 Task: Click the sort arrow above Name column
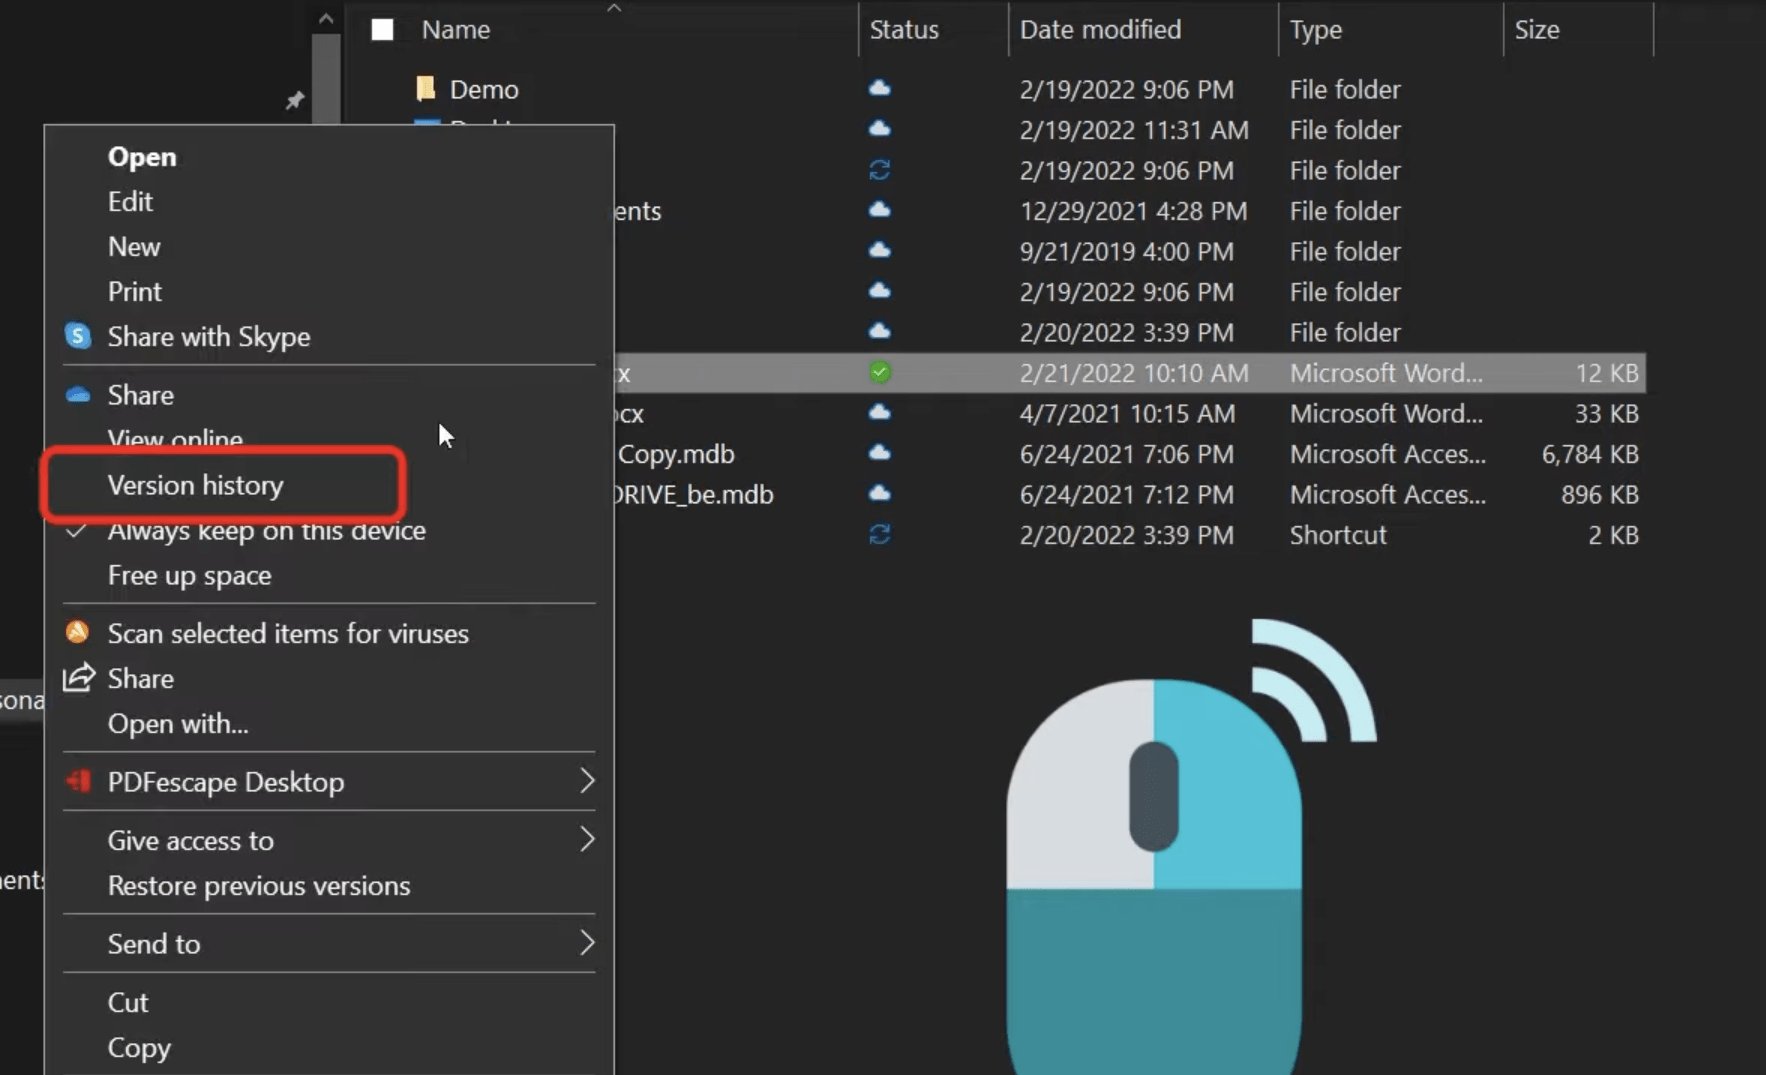click(x=614, y=8)
